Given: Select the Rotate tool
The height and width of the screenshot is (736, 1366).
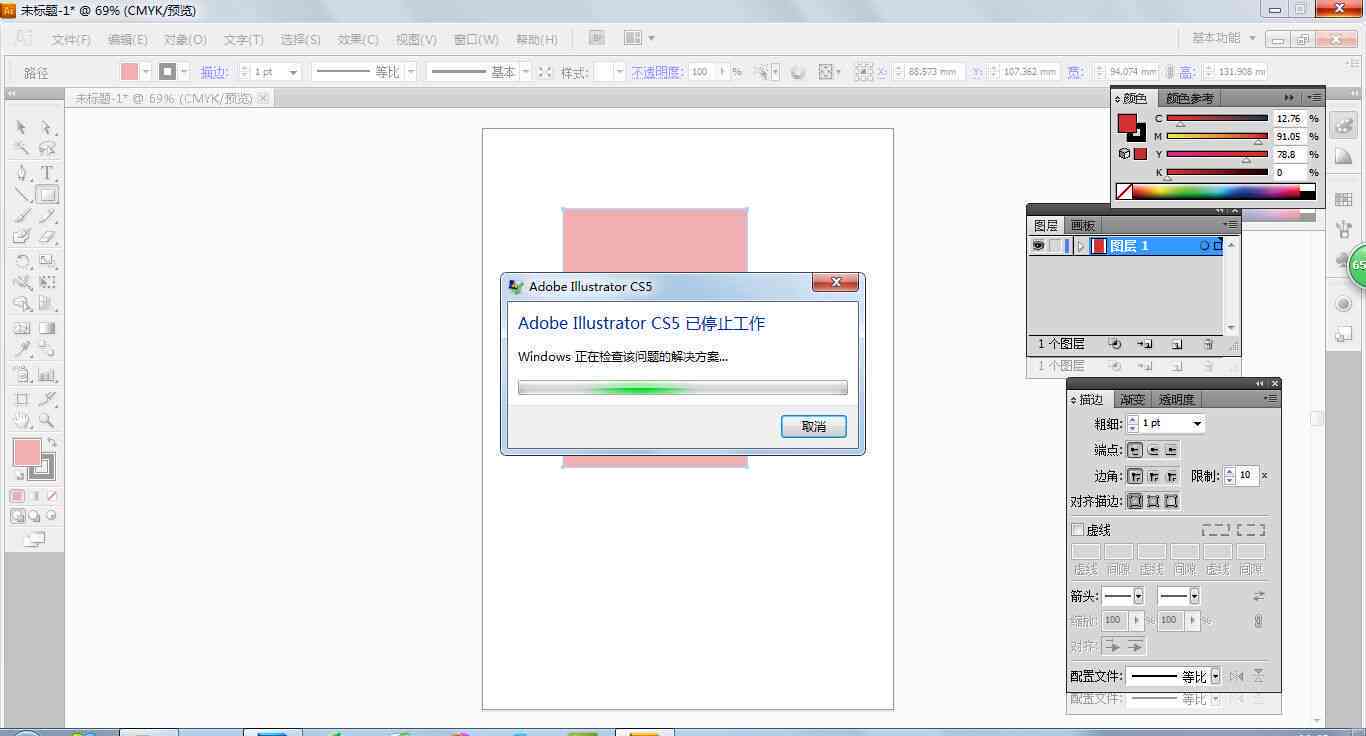Looking at the screenshot, I should [x=21, y=262].
